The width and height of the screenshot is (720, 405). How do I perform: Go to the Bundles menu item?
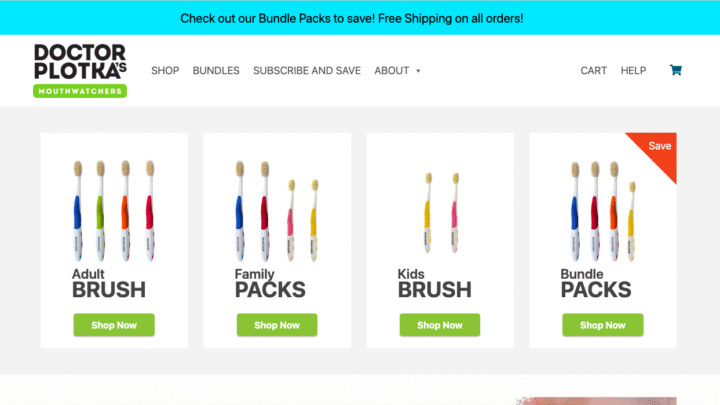[216, 71]
